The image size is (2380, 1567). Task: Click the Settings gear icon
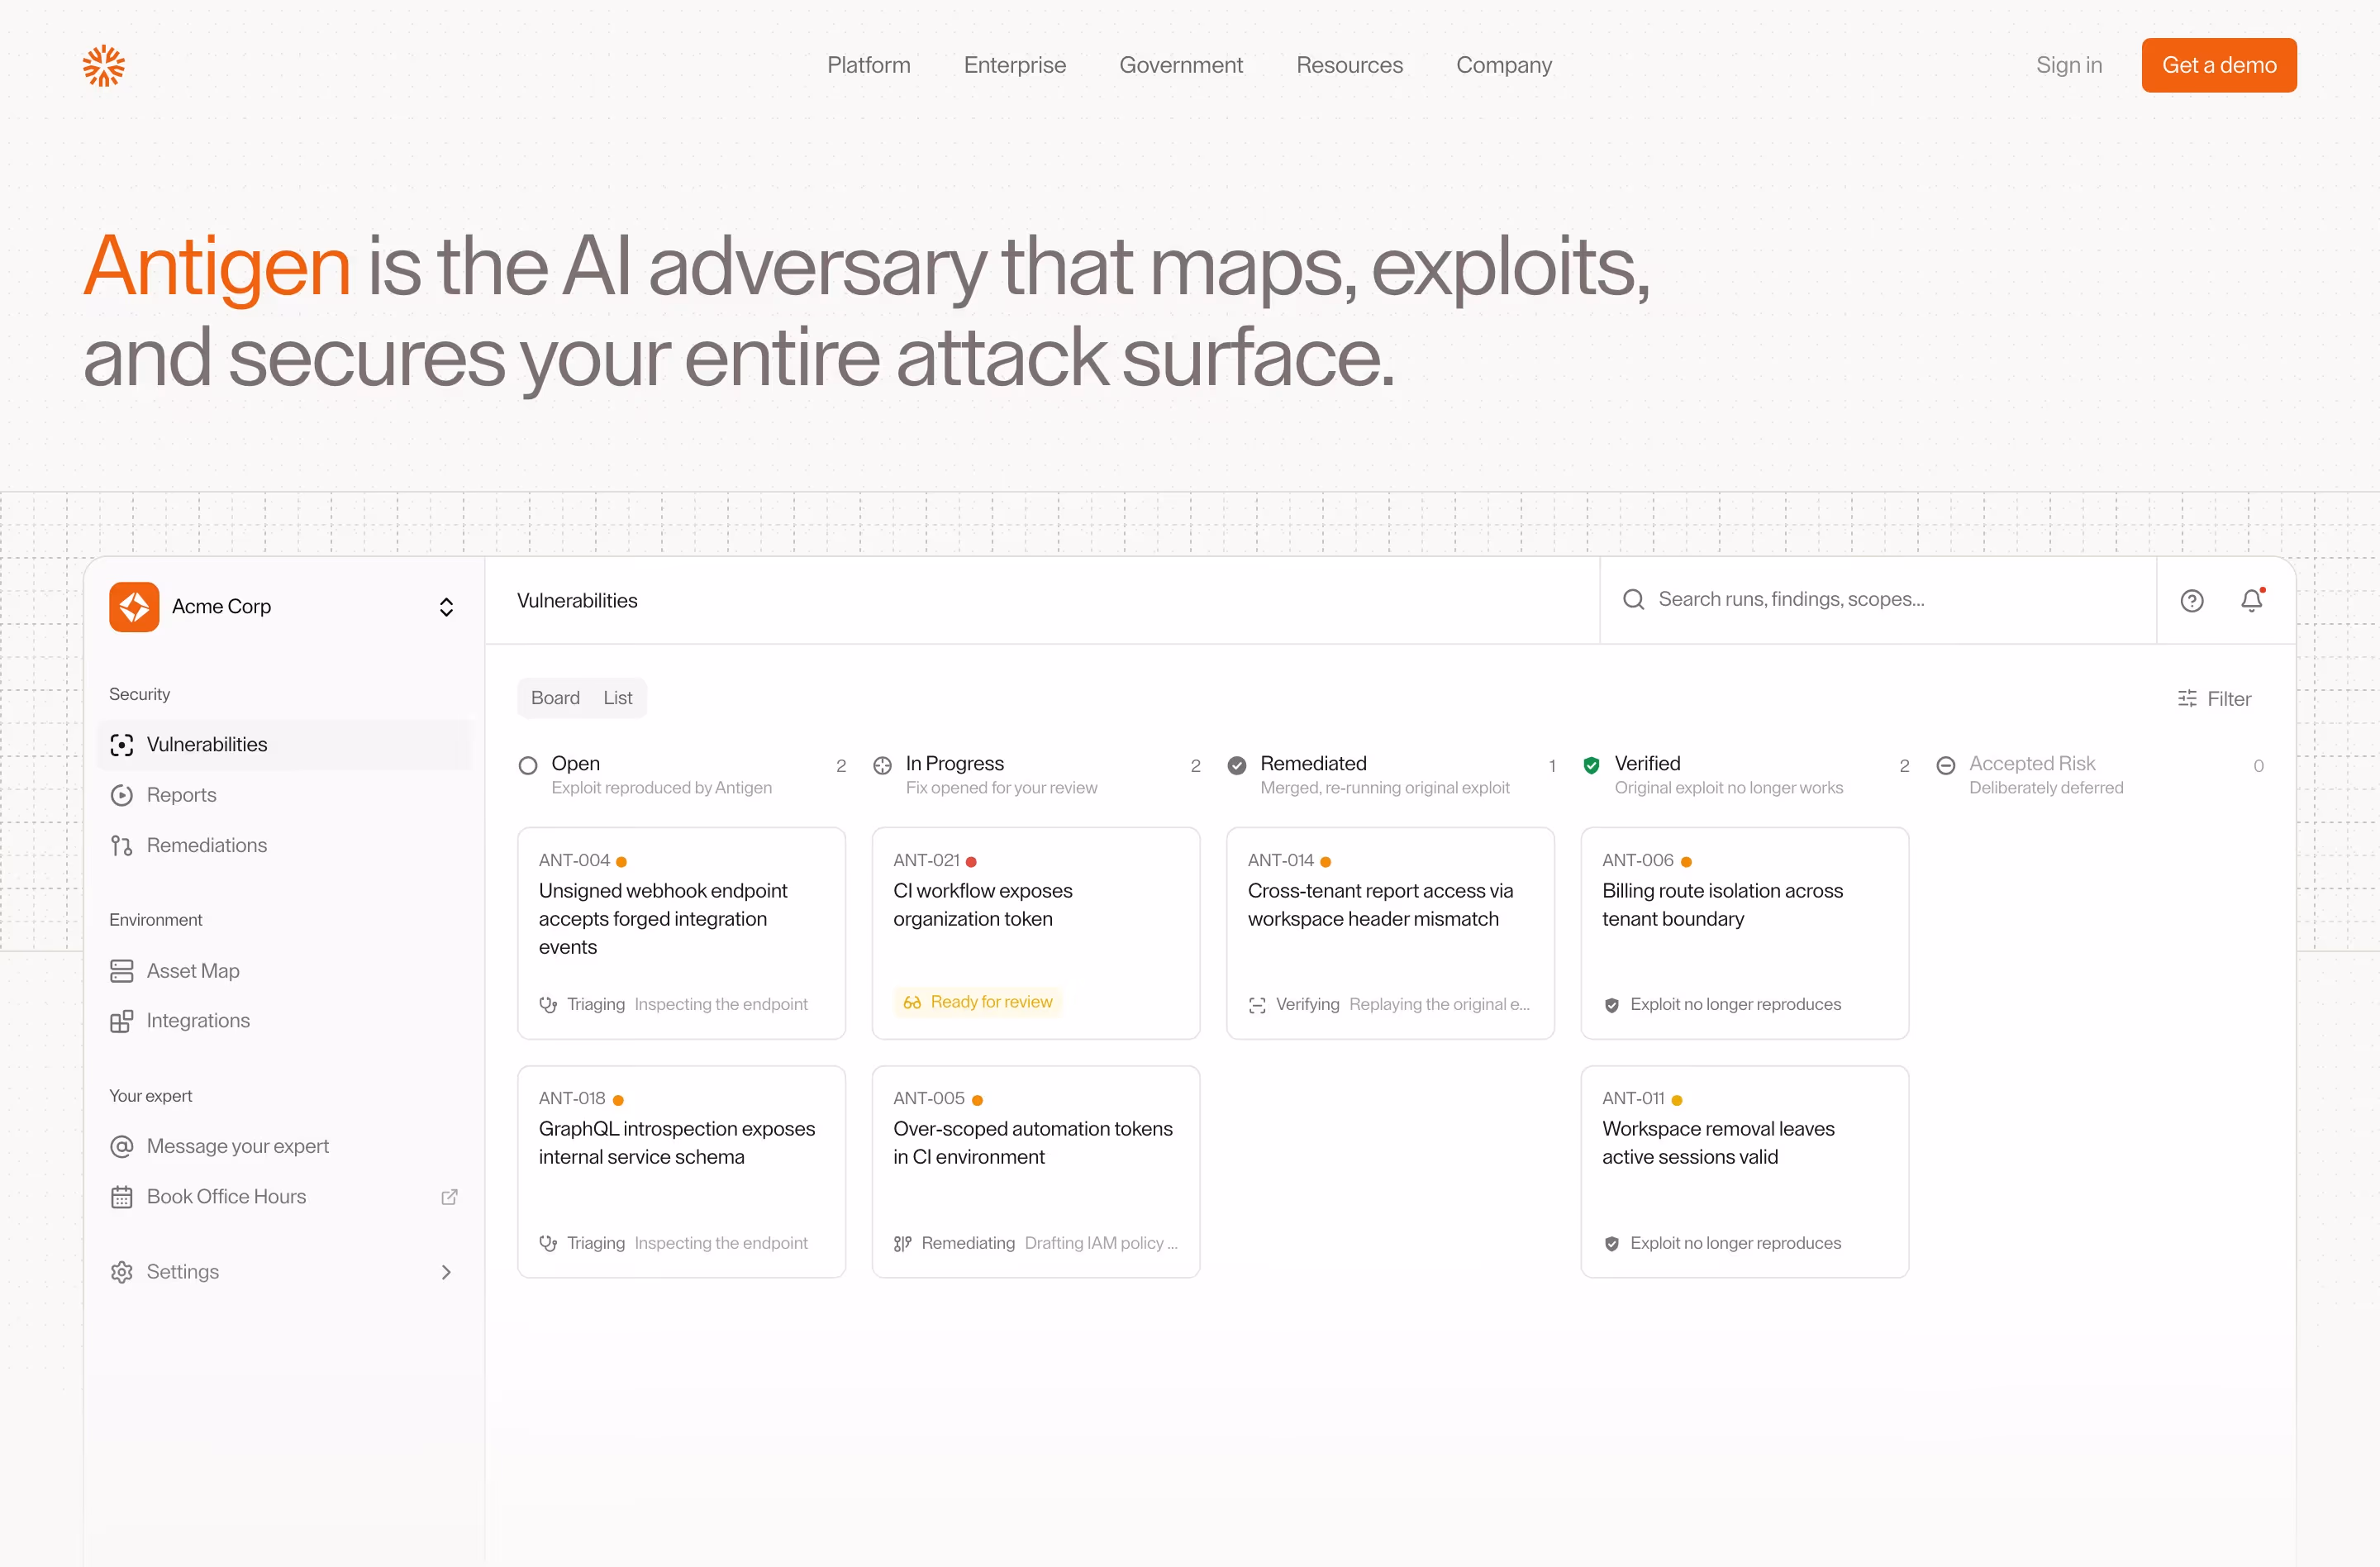pyautogui.click(x=122, y=1272)
